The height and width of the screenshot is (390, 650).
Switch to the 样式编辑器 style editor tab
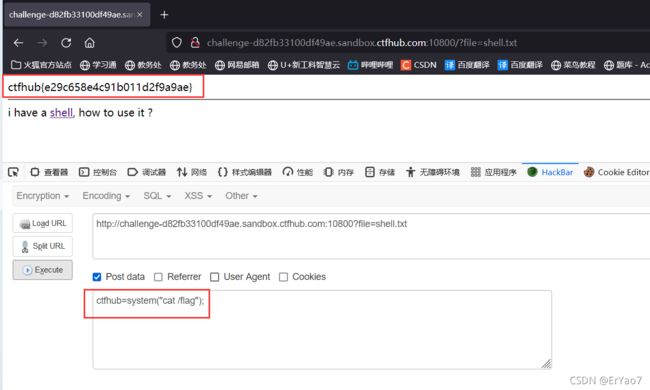245,172
